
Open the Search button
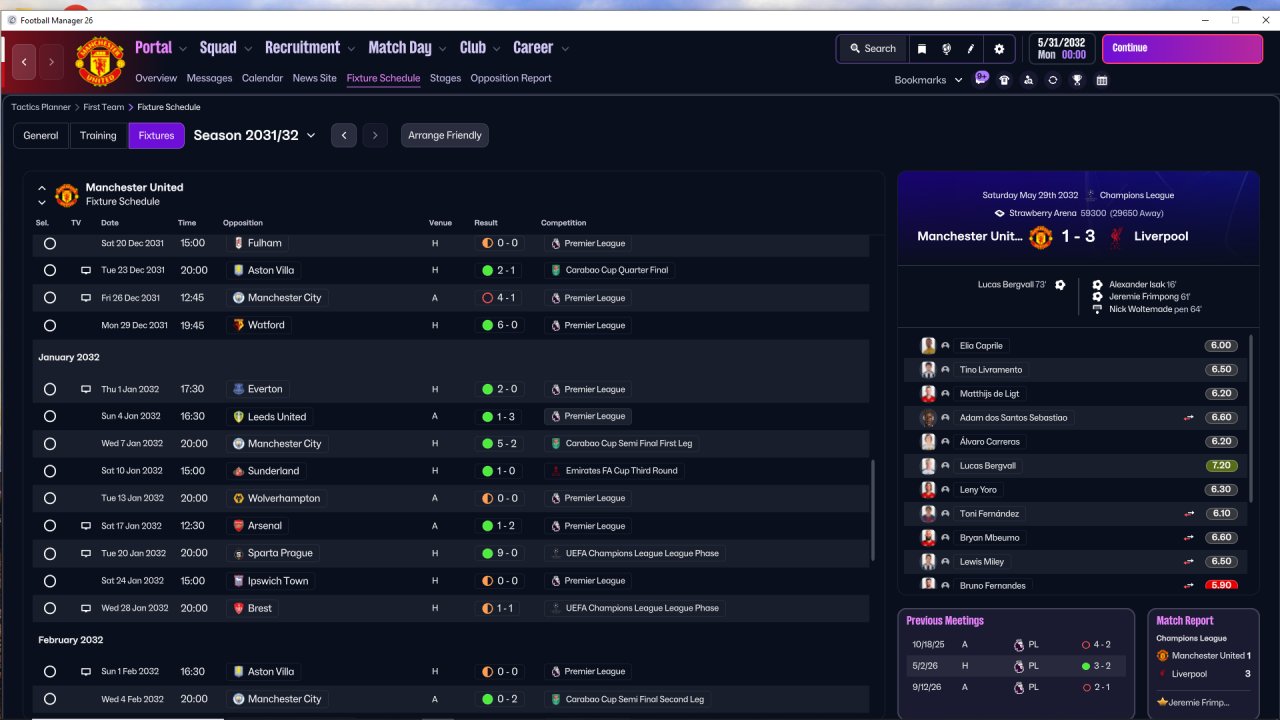pos(873,48)
